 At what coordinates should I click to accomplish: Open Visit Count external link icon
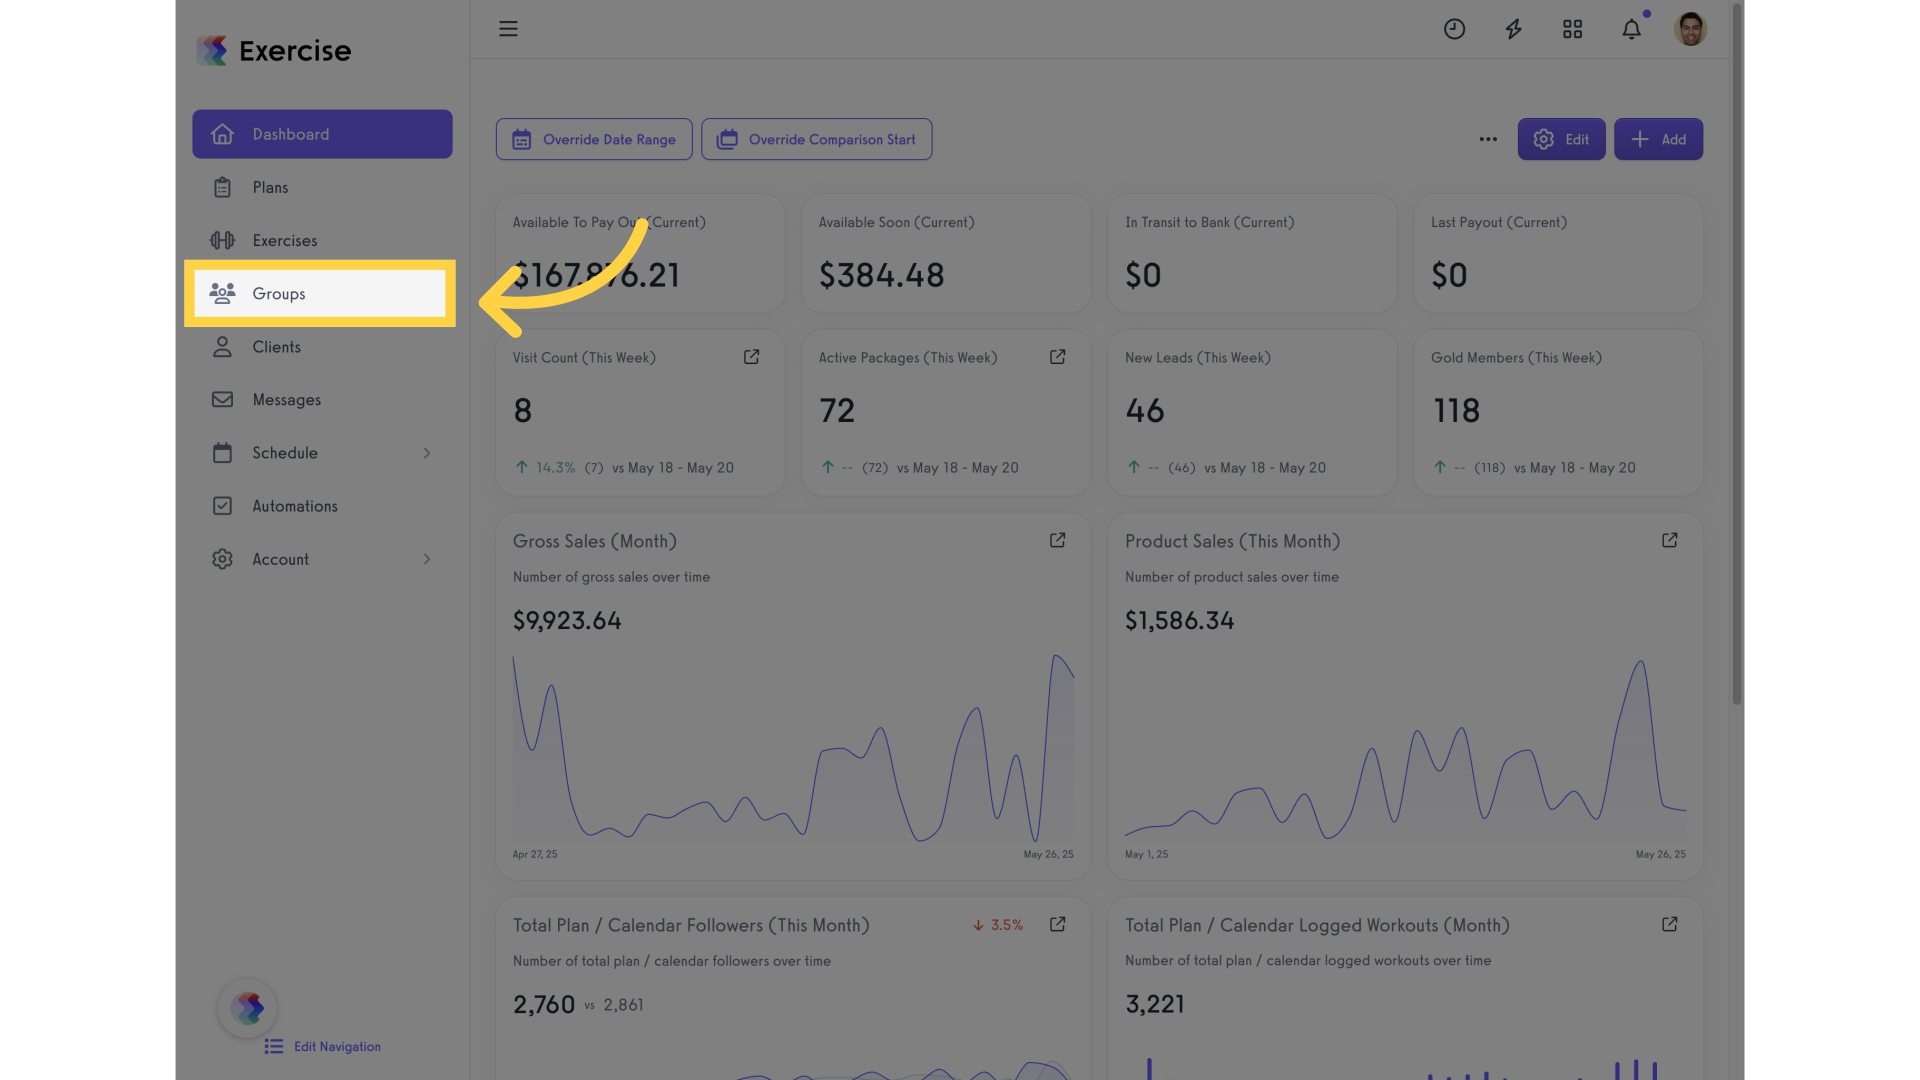(751, 357)
